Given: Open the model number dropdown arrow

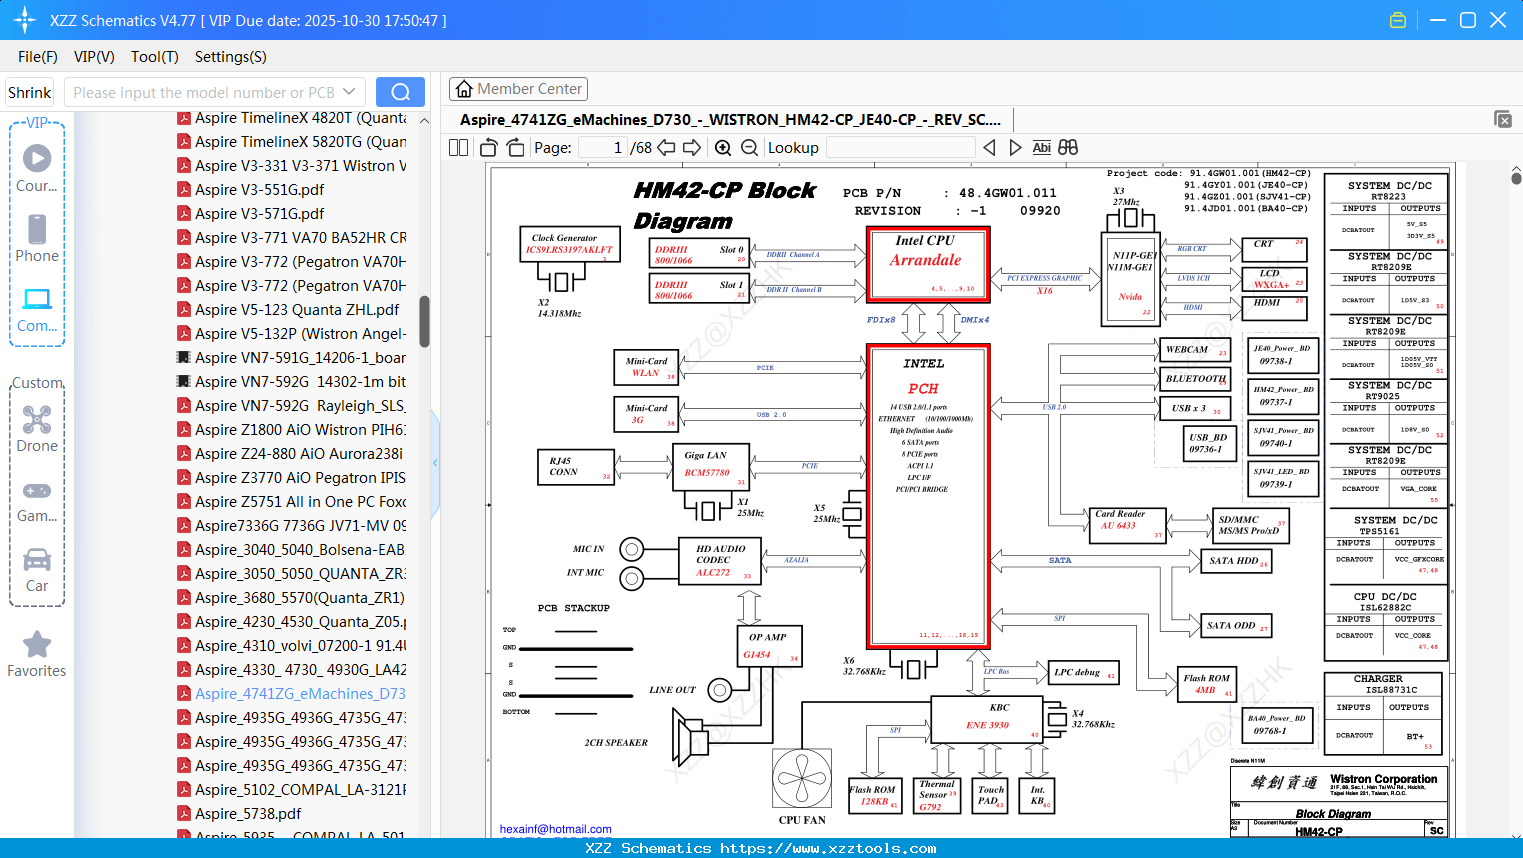Looking at the screenshot, I should click(349, 92).
